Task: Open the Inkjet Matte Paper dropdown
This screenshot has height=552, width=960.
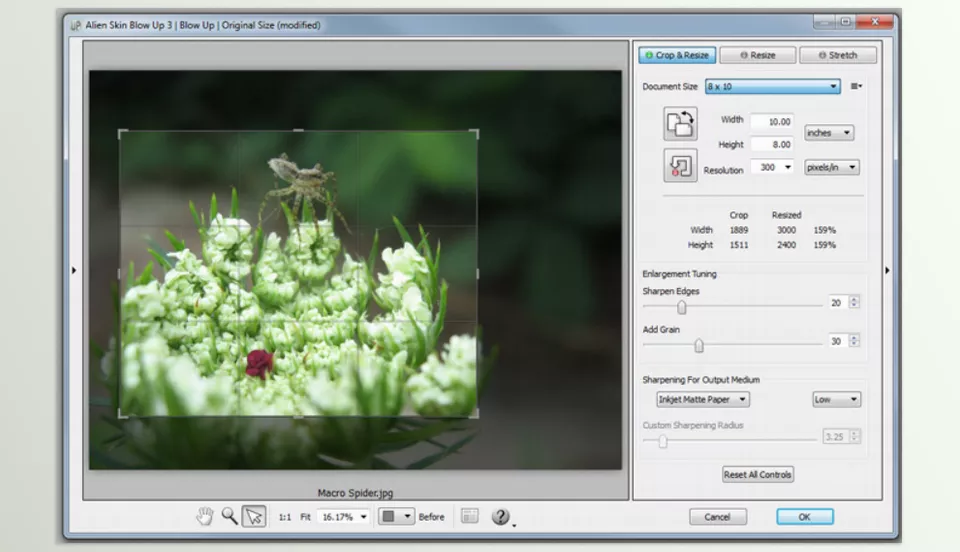Action: click(x=703, y=400)
